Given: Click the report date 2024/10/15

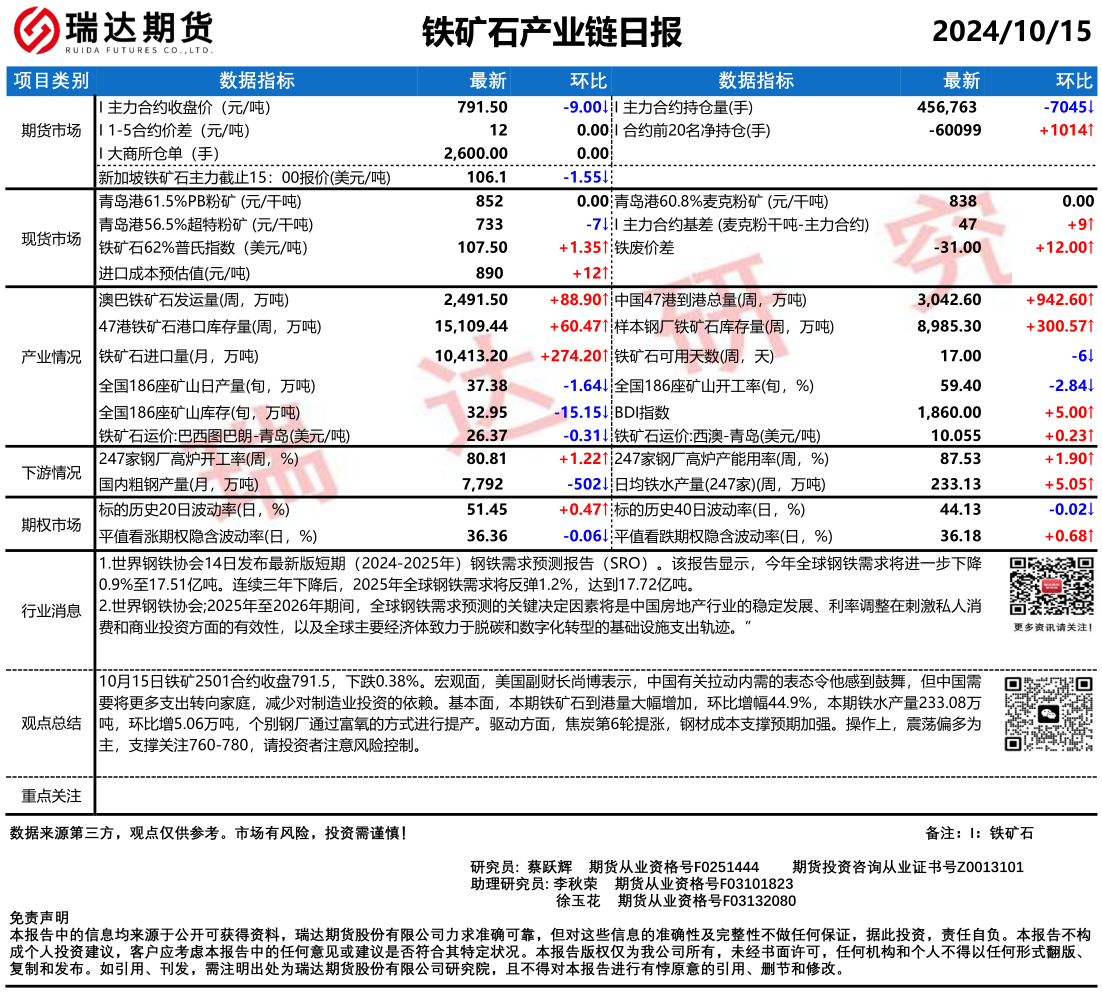Looking at the screenshot, I should point(1010,32).
